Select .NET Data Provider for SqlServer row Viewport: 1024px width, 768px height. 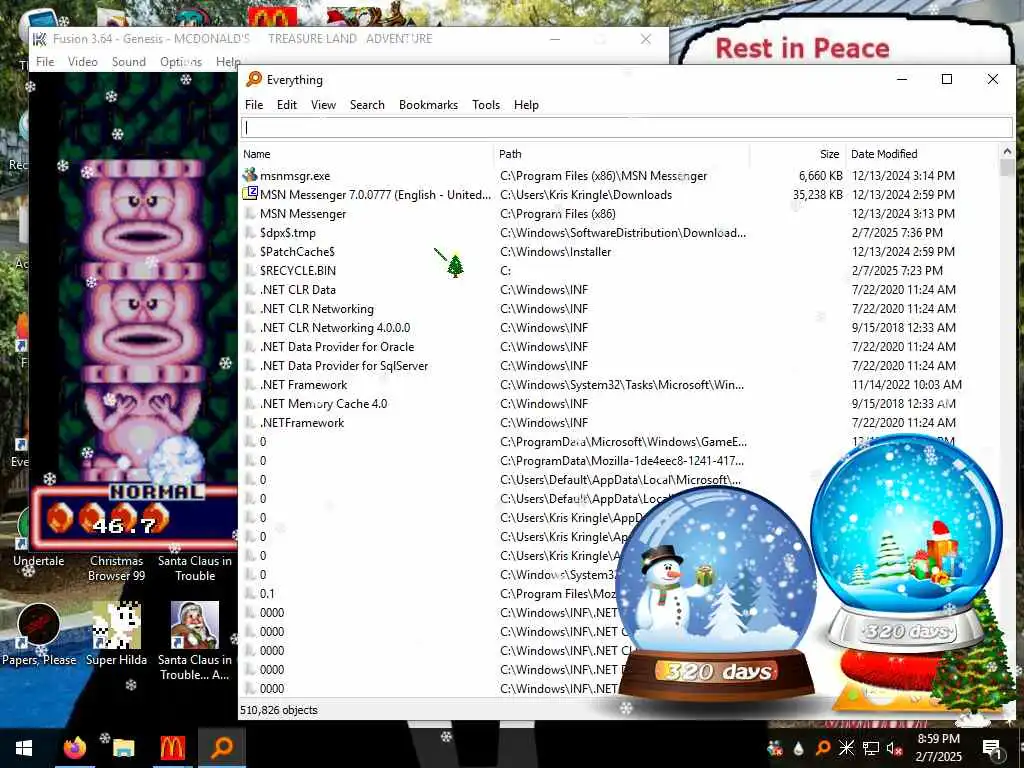[x=619, y=365]
